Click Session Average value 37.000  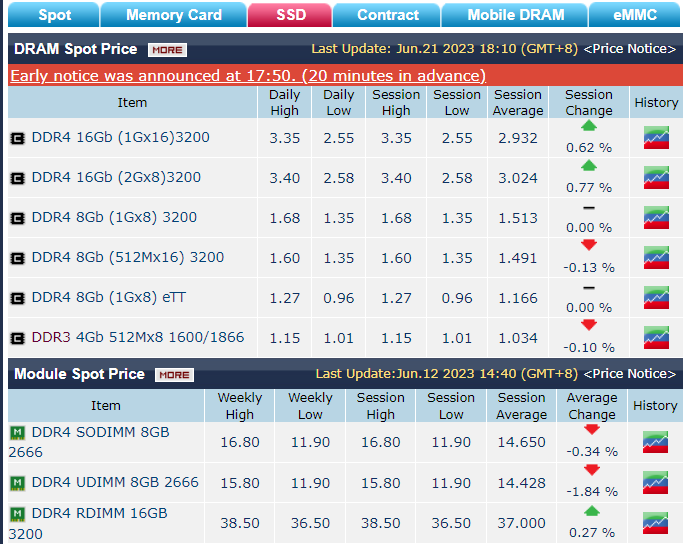pos(521,523)
